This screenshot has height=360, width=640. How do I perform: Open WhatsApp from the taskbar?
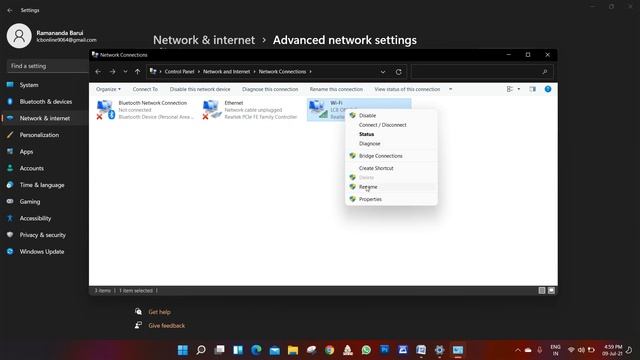click(366, 350)
